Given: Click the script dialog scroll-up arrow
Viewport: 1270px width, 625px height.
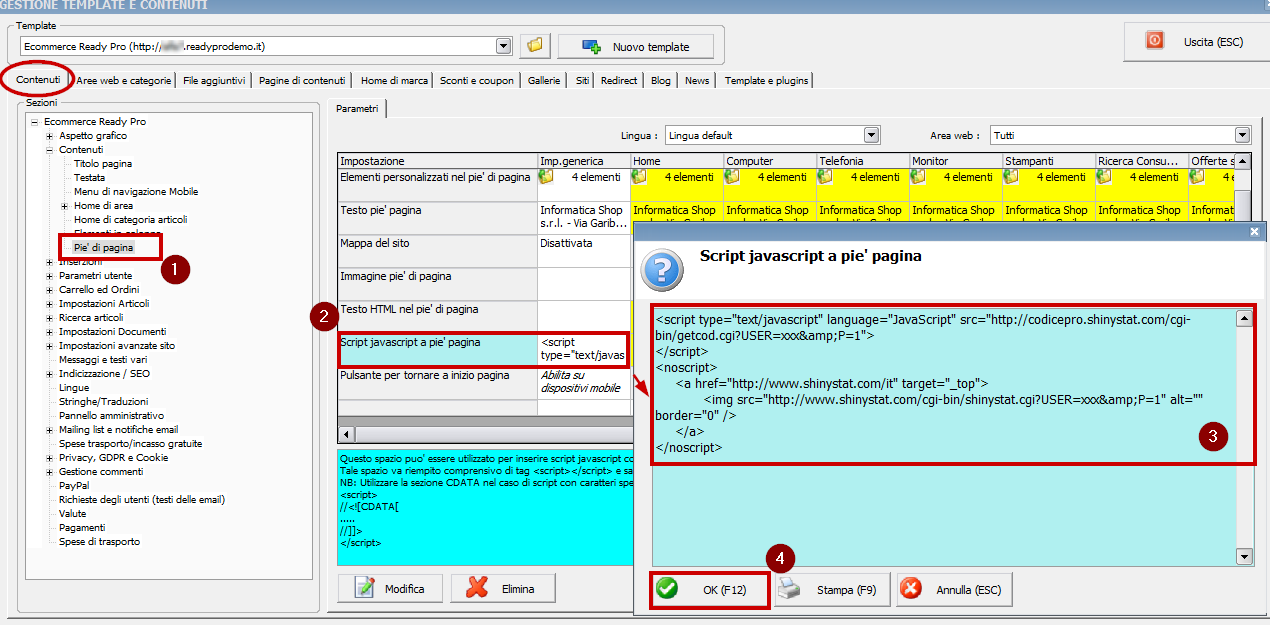Looking at the screenshot, I should [x=1244, y=318].
